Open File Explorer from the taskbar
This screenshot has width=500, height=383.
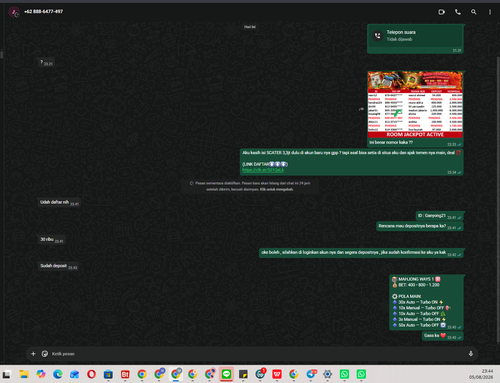pyautogui.click(x=24, y=374)
